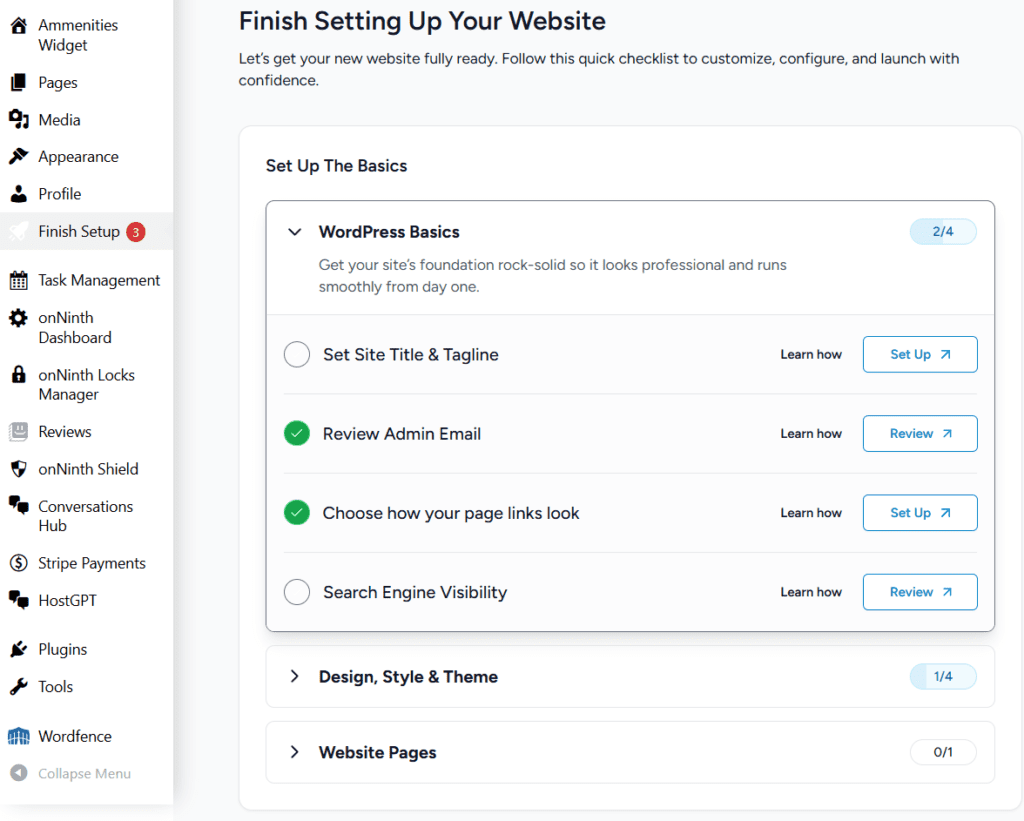The height and width of the screenshot is (821, 1024).
Task: Uncheck the Review Admin Email checkmark
Action: coord(297,434)
